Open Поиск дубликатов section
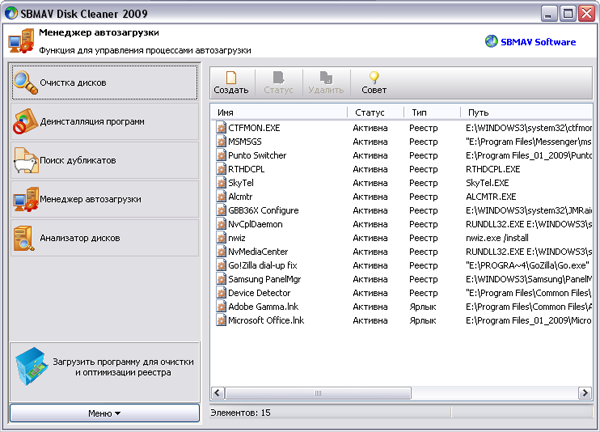Viewport: 600px width, 432px height. coord(104,160)
